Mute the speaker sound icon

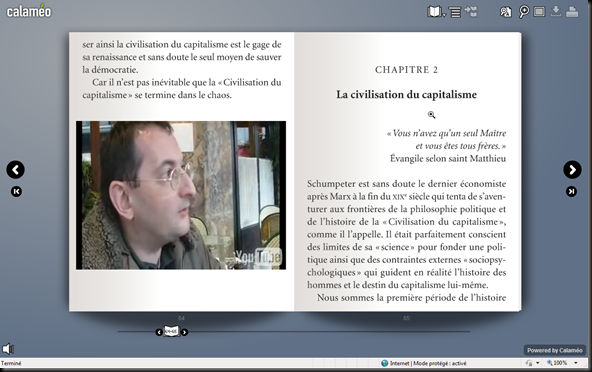pyautogui.click(x=8, y=349)
